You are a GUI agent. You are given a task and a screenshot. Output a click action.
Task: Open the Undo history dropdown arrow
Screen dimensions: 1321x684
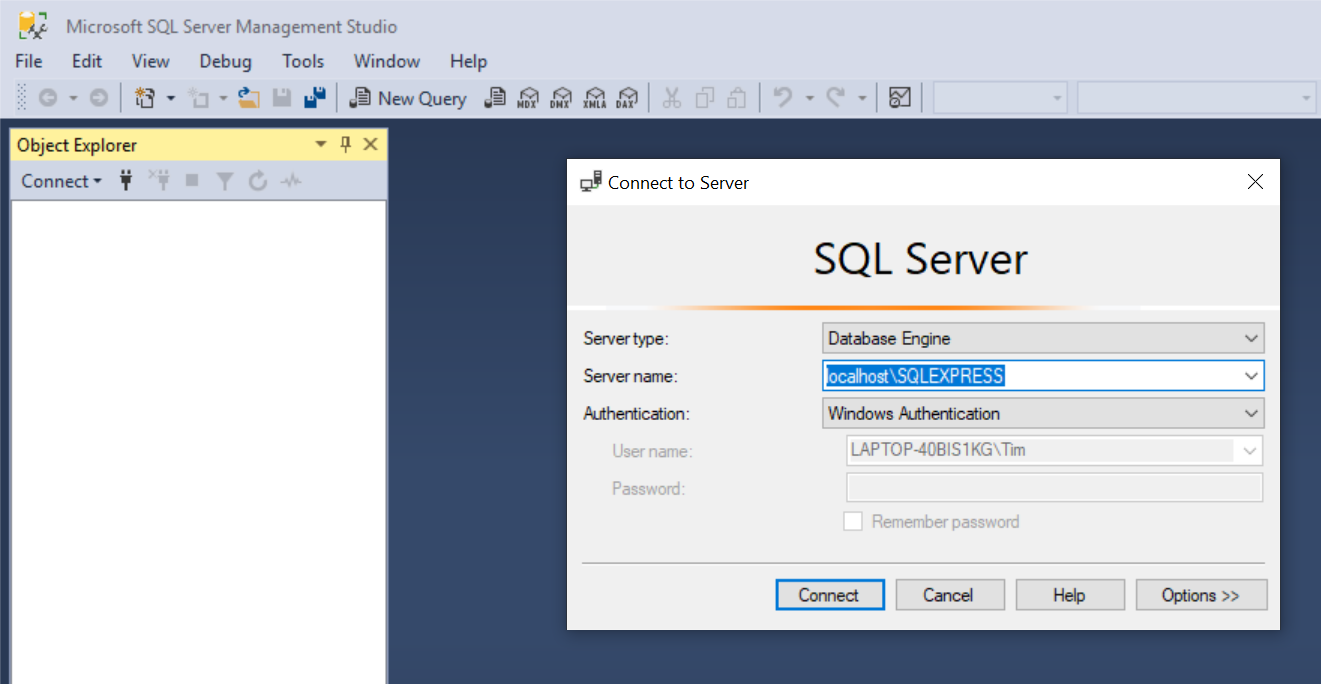click(x=809, y=98)
